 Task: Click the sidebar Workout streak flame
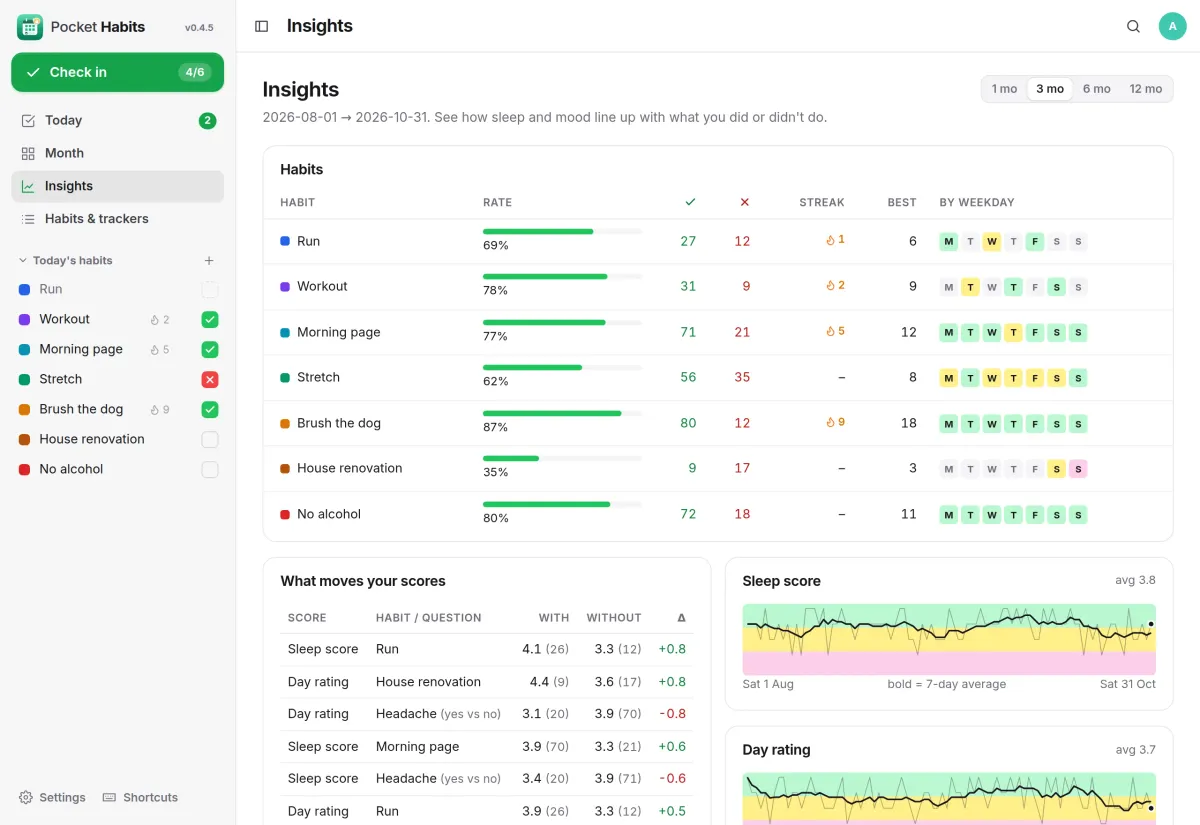click(x=155, y=320)
